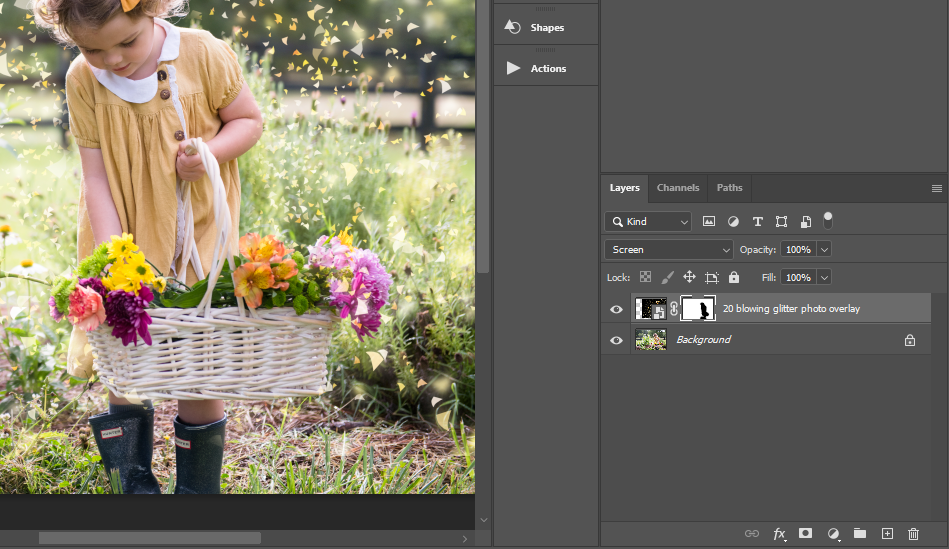Image resolution: width=949 pixels, height=549 pixels.
Task: Open the fx layer style menu
Action: (x=779, y=534)
